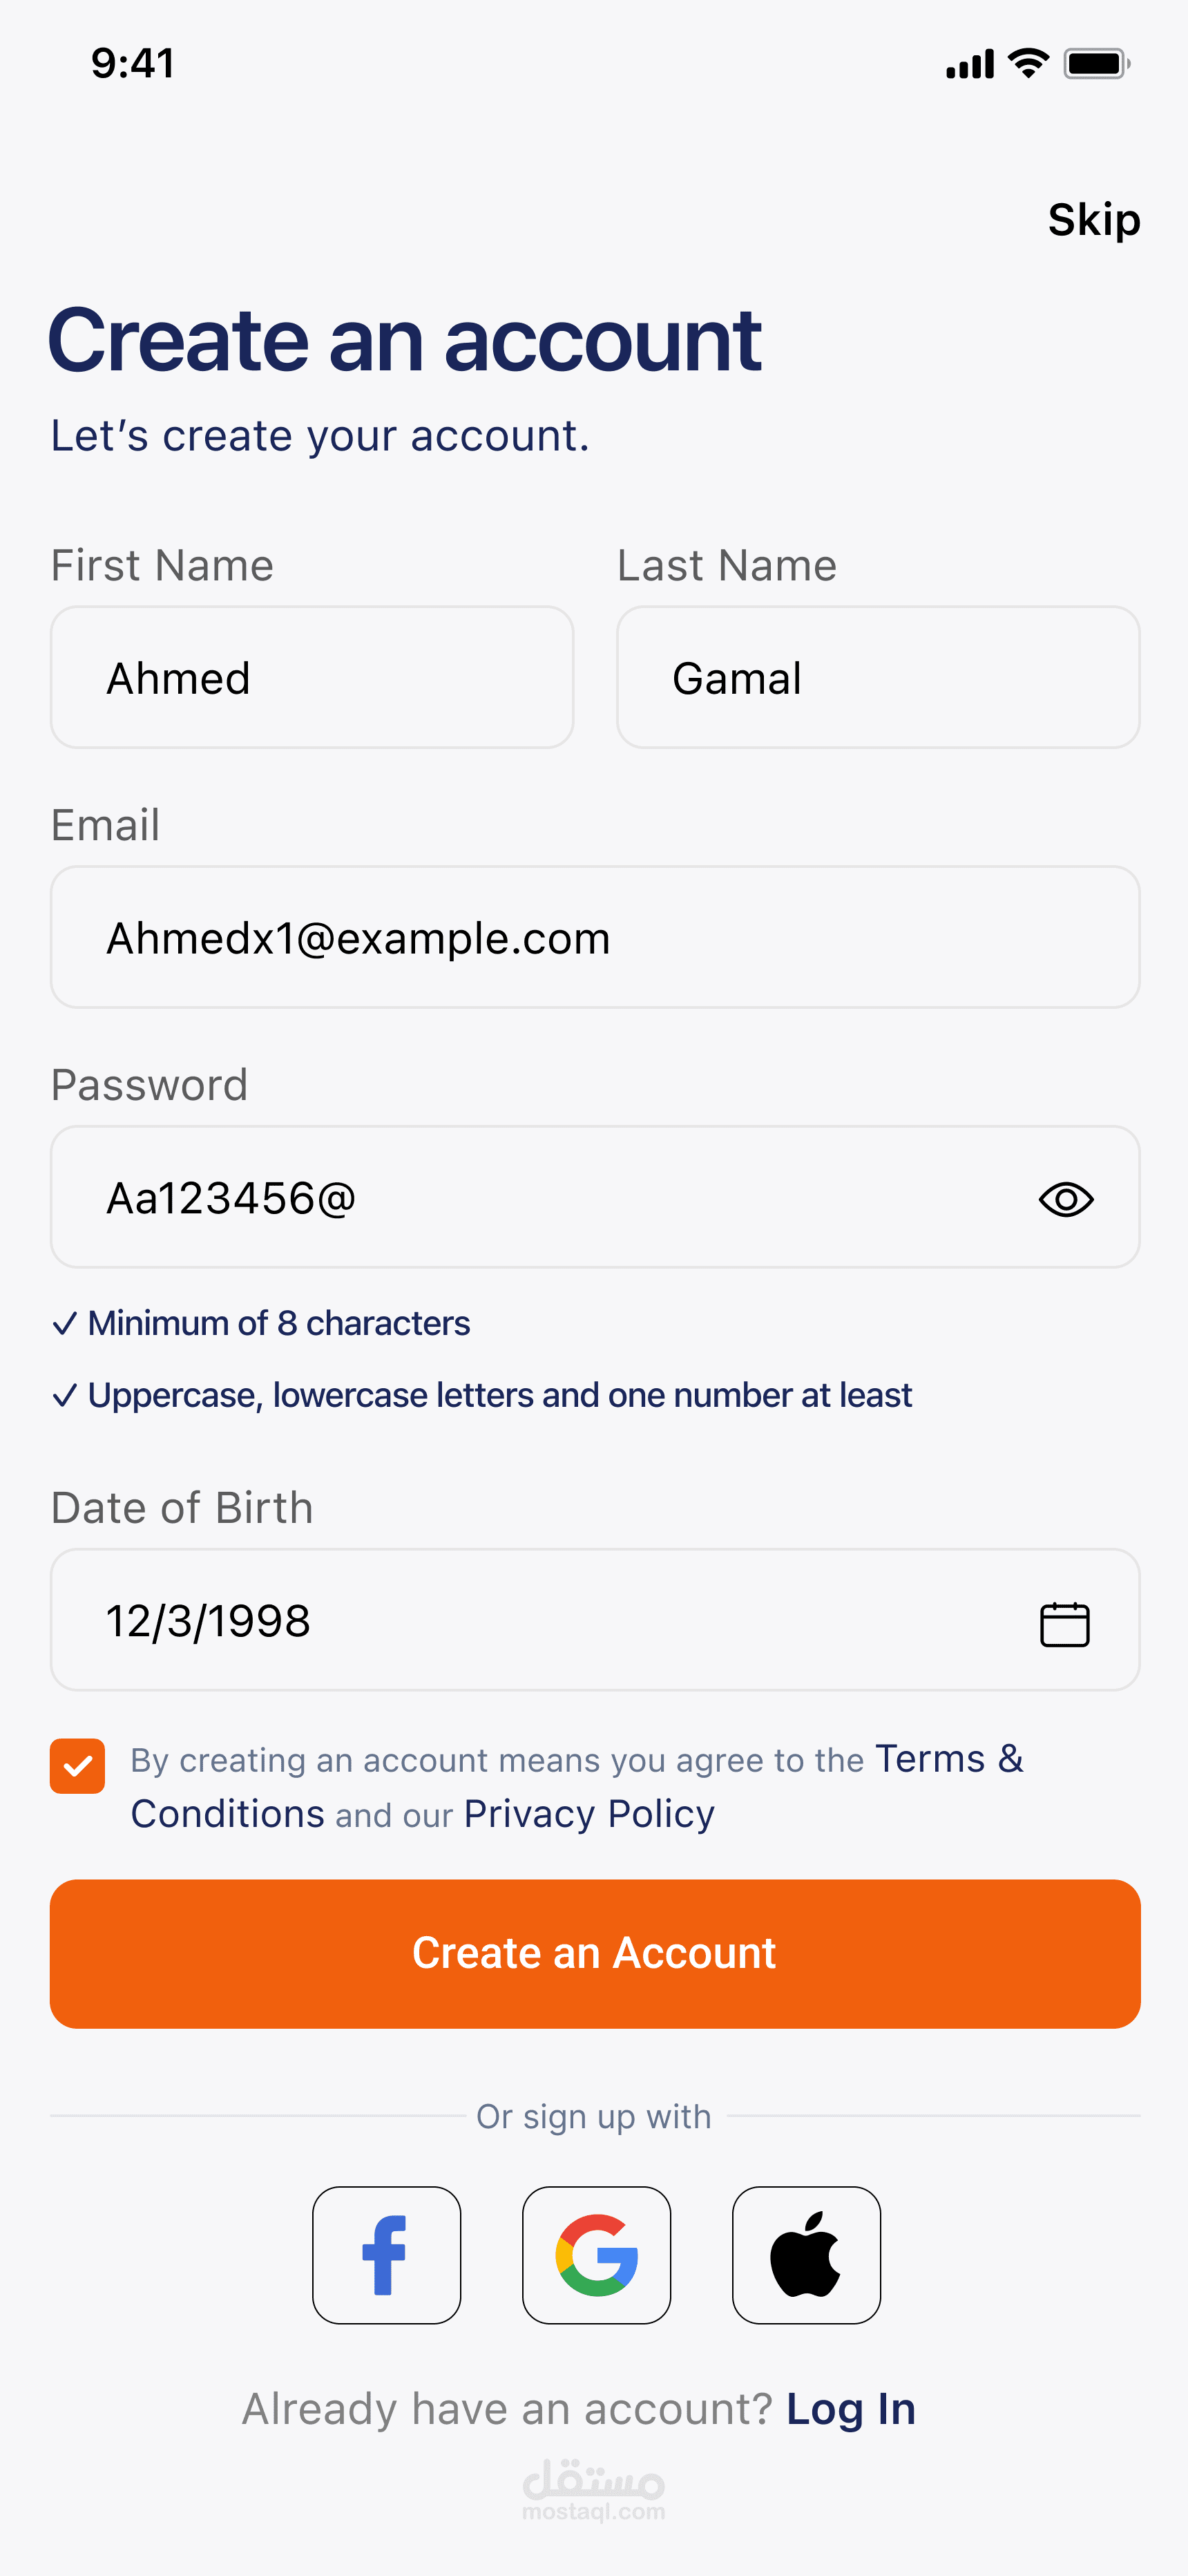This screenshot has height=2576, width=1188.
Task: Sign up with Apple icon
Action: (806, 2254)
